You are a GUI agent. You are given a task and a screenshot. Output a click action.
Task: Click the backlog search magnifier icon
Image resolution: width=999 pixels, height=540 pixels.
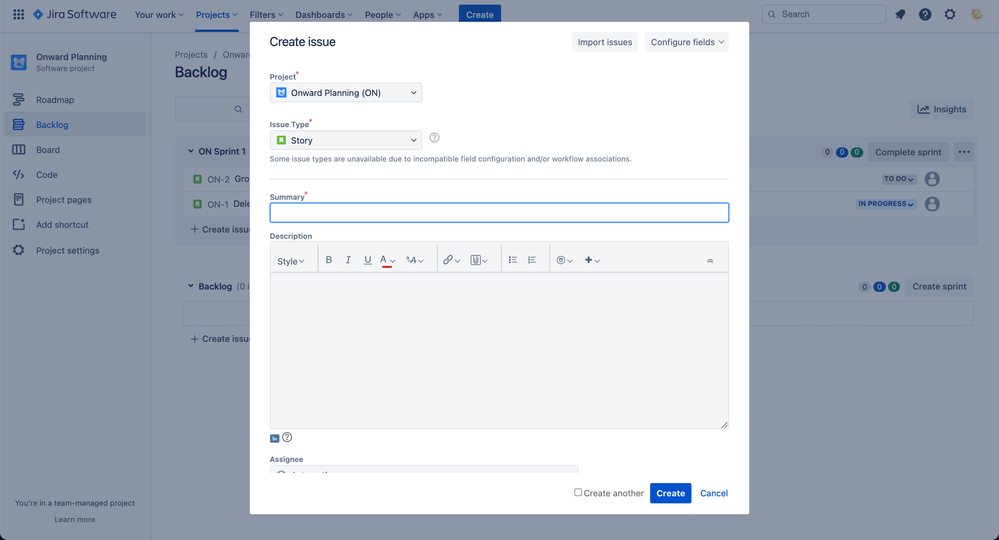pyautogui.click(x=238, y=110)
